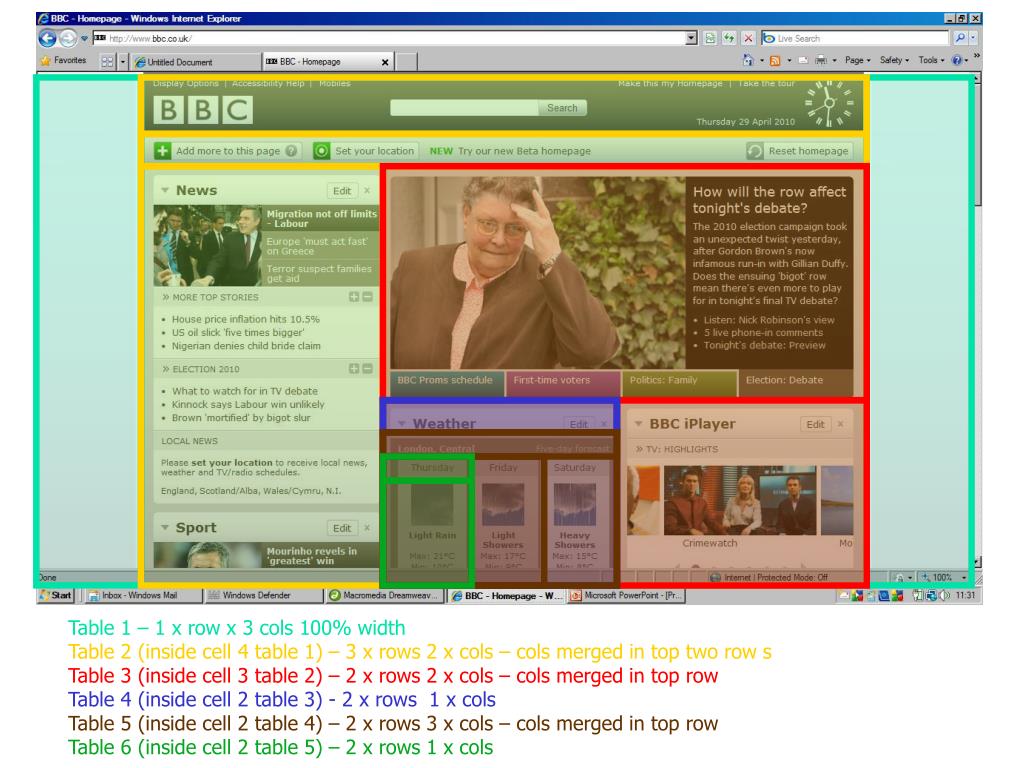The height and width of the screenshot is (768, 1024).
Task: Open the Quick Tabs dropdown arrow
Action: 122,61
